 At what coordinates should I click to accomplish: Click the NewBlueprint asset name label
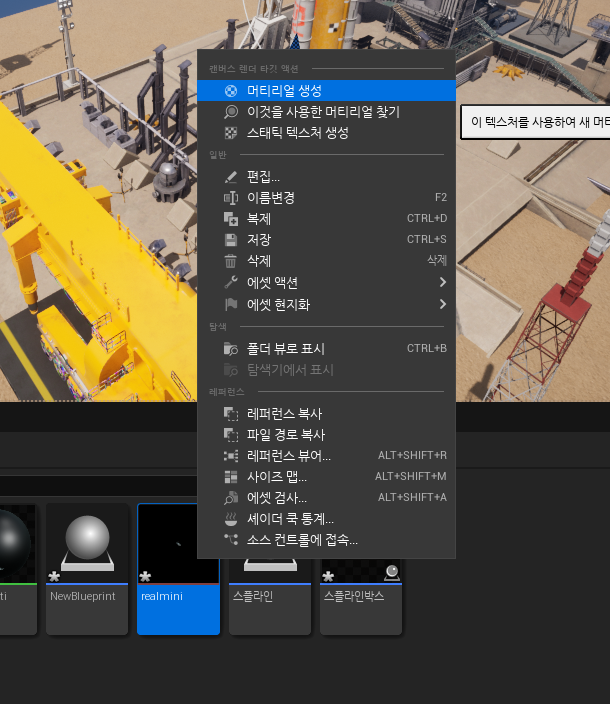pyautogui.click(x=83, y=596)
